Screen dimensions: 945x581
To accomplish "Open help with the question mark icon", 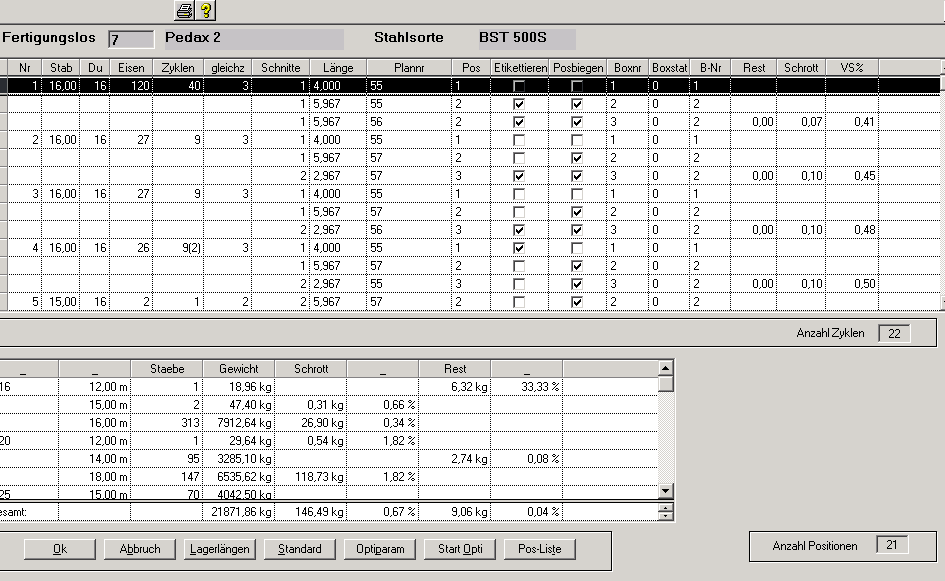I will pyautogui.click(x=206, y=11).
